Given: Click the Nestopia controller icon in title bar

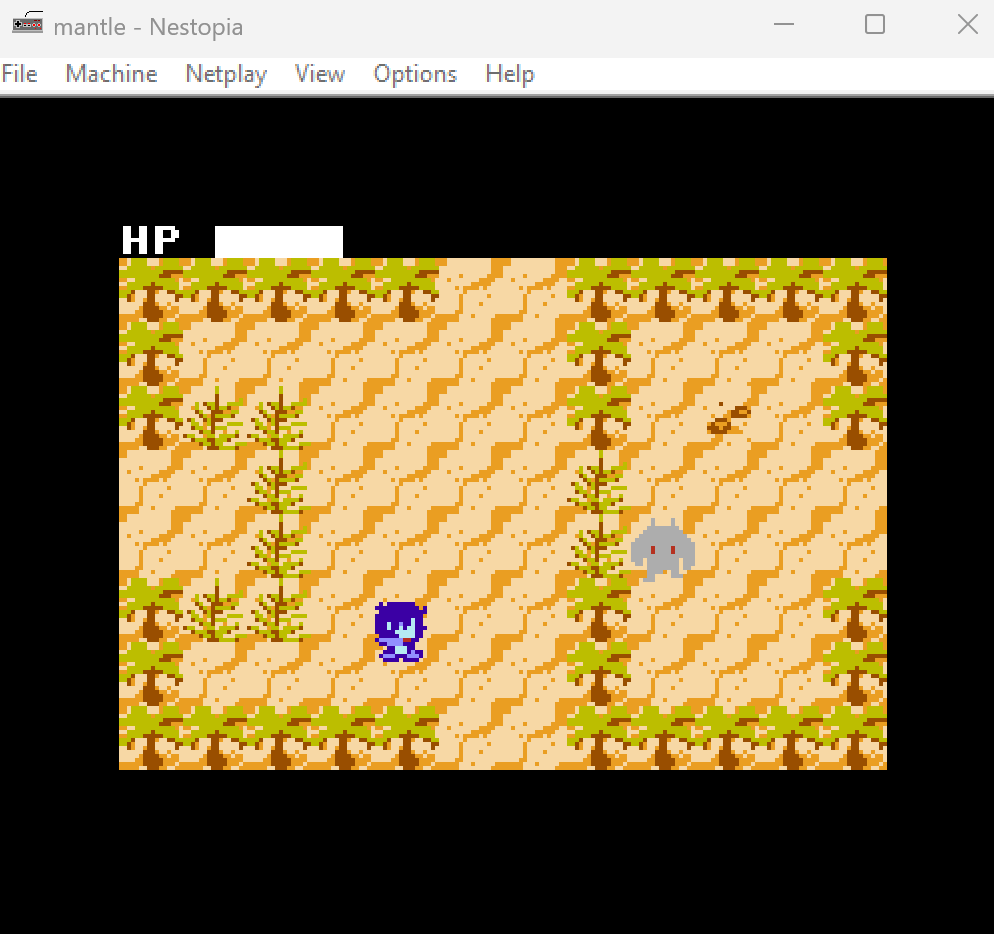Looking at the screenshot, I should (x=27, y=23).
